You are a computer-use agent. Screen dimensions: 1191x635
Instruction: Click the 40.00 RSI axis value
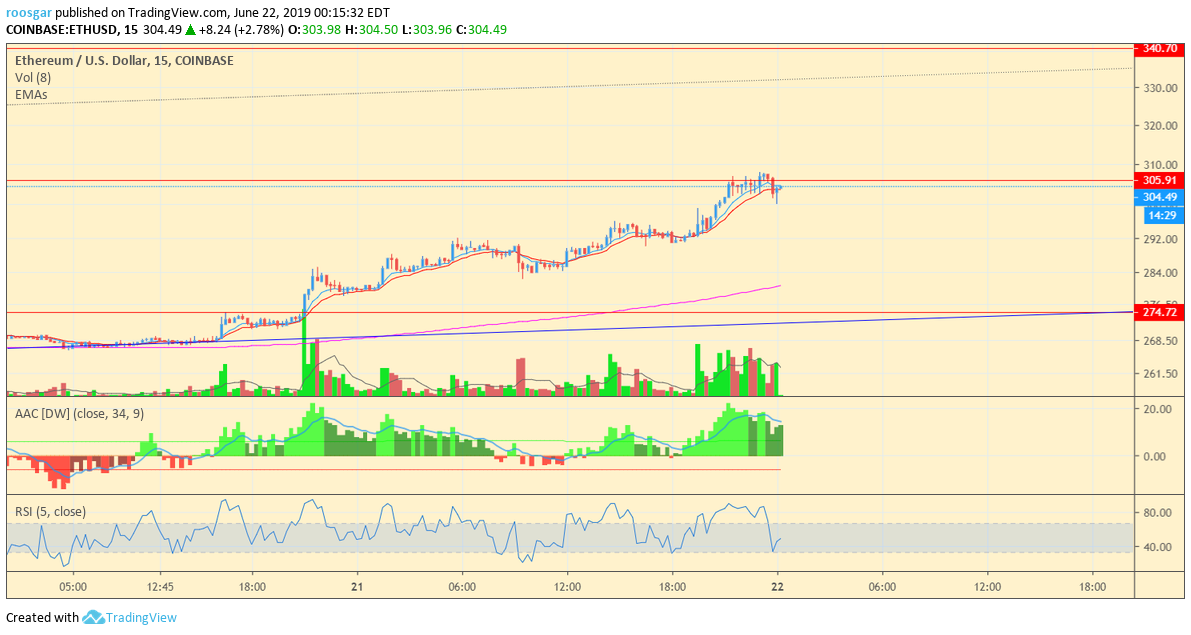click(1158, 547)
